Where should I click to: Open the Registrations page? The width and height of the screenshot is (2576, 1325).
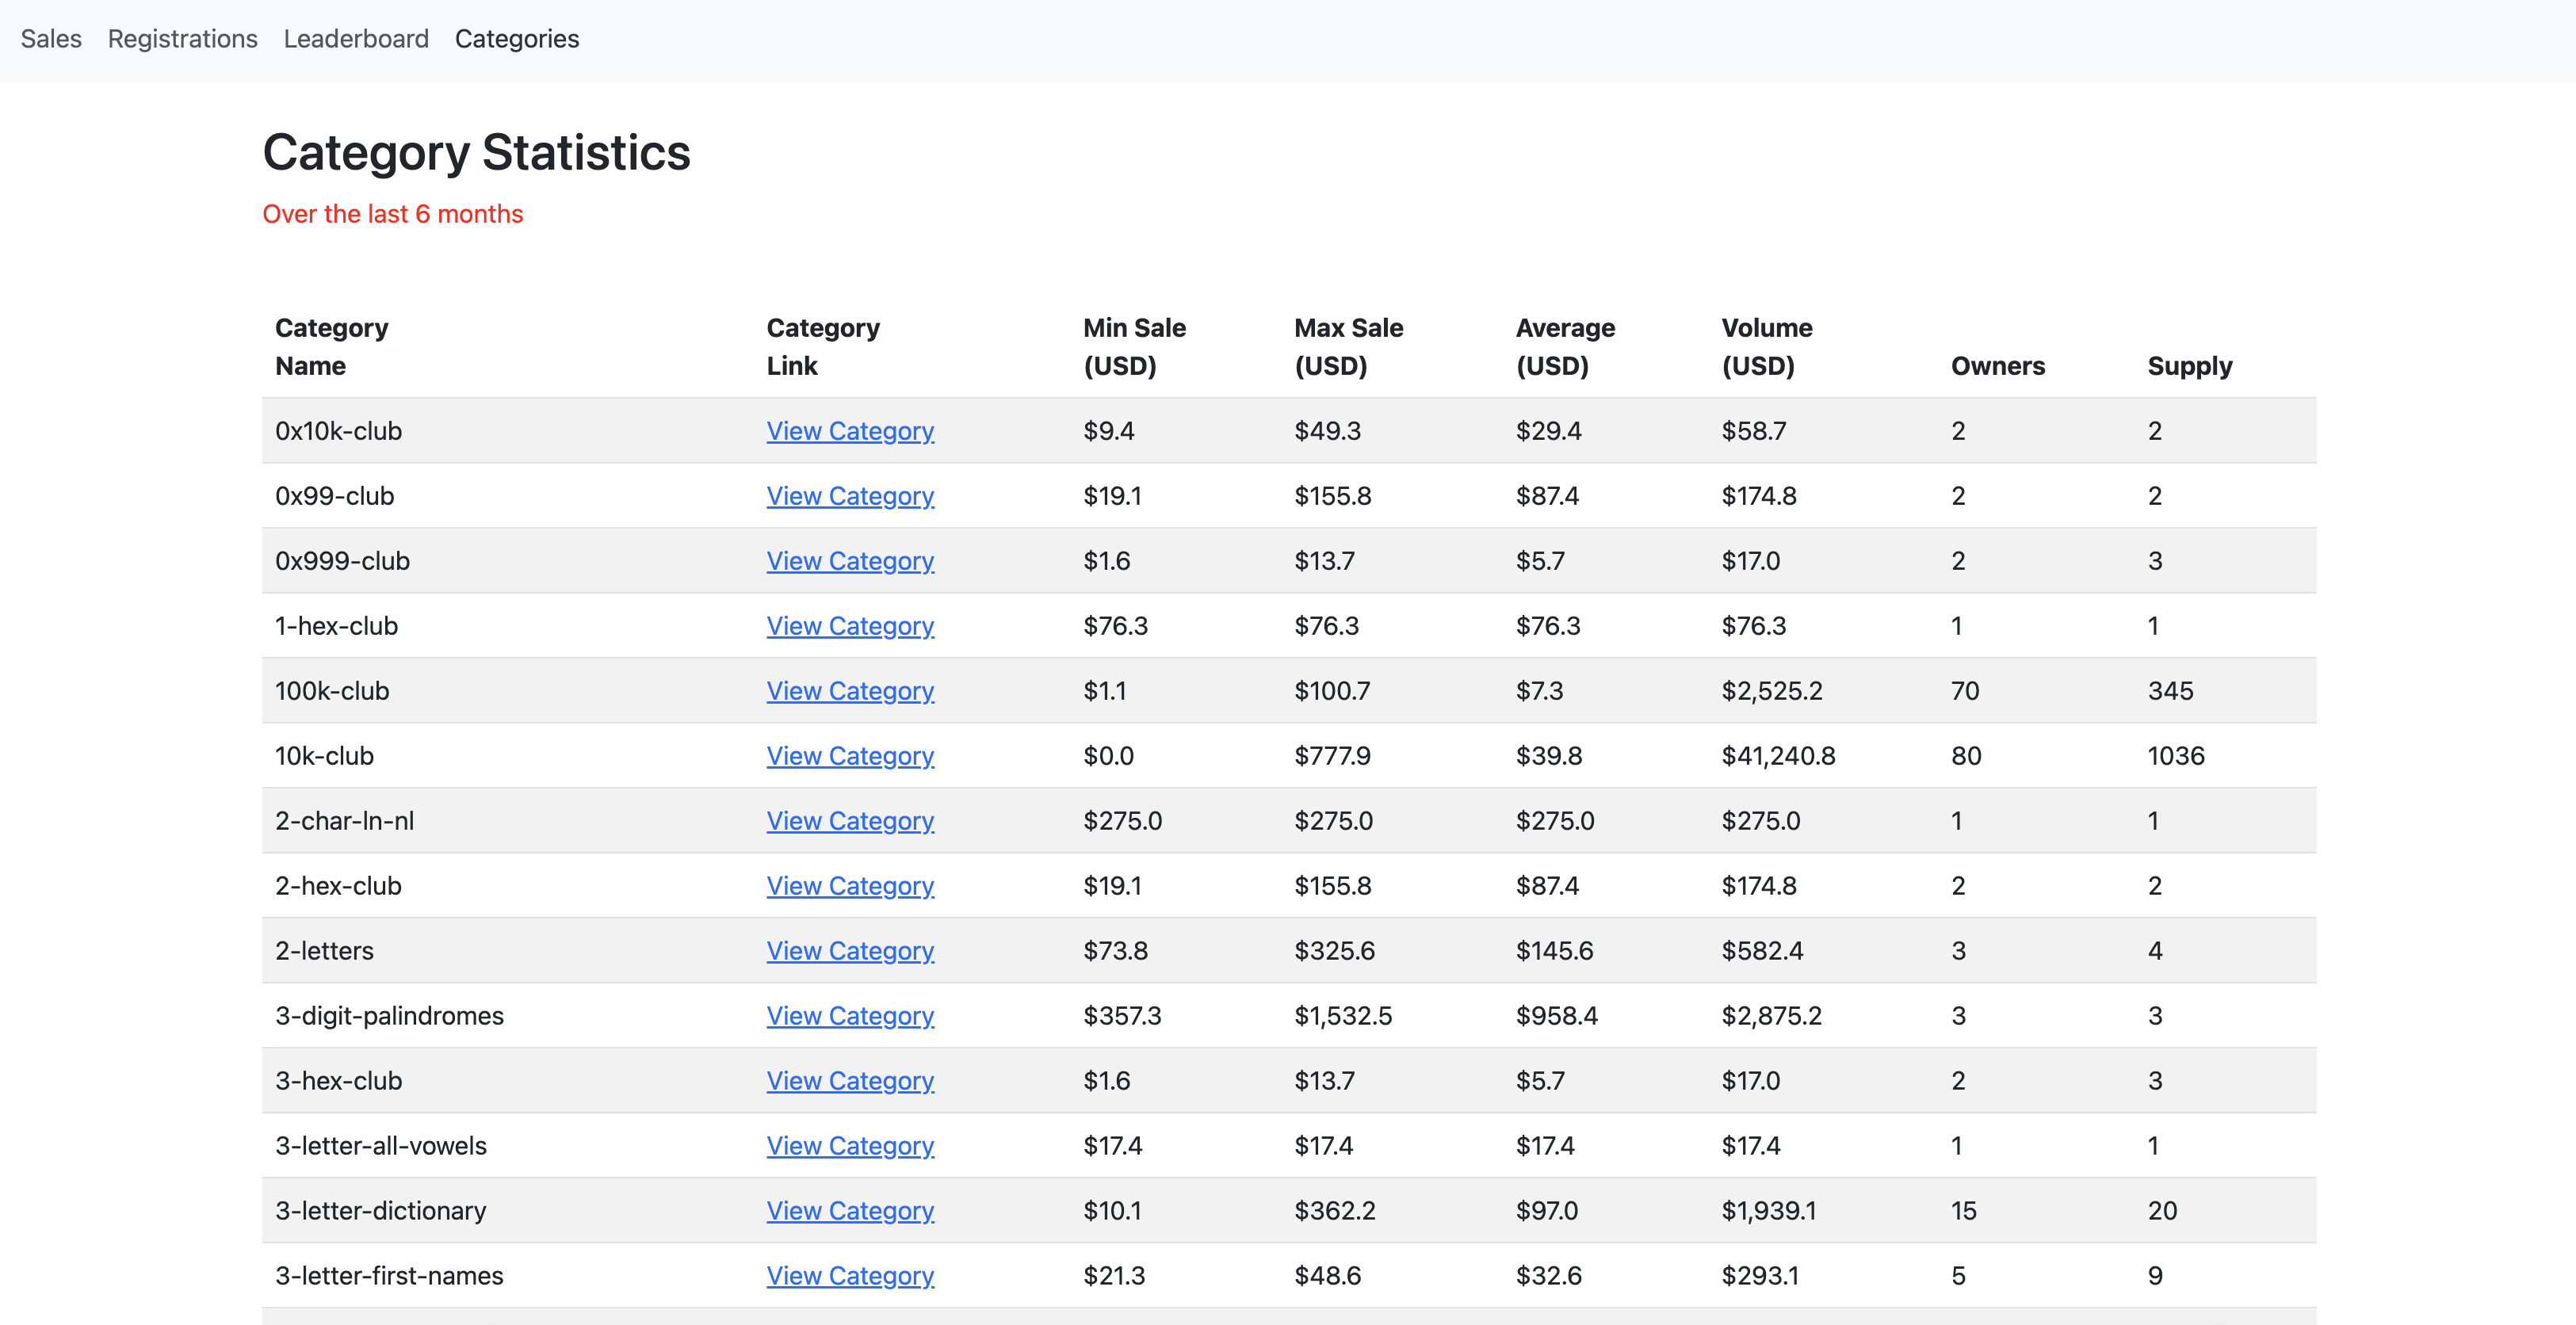182,39
